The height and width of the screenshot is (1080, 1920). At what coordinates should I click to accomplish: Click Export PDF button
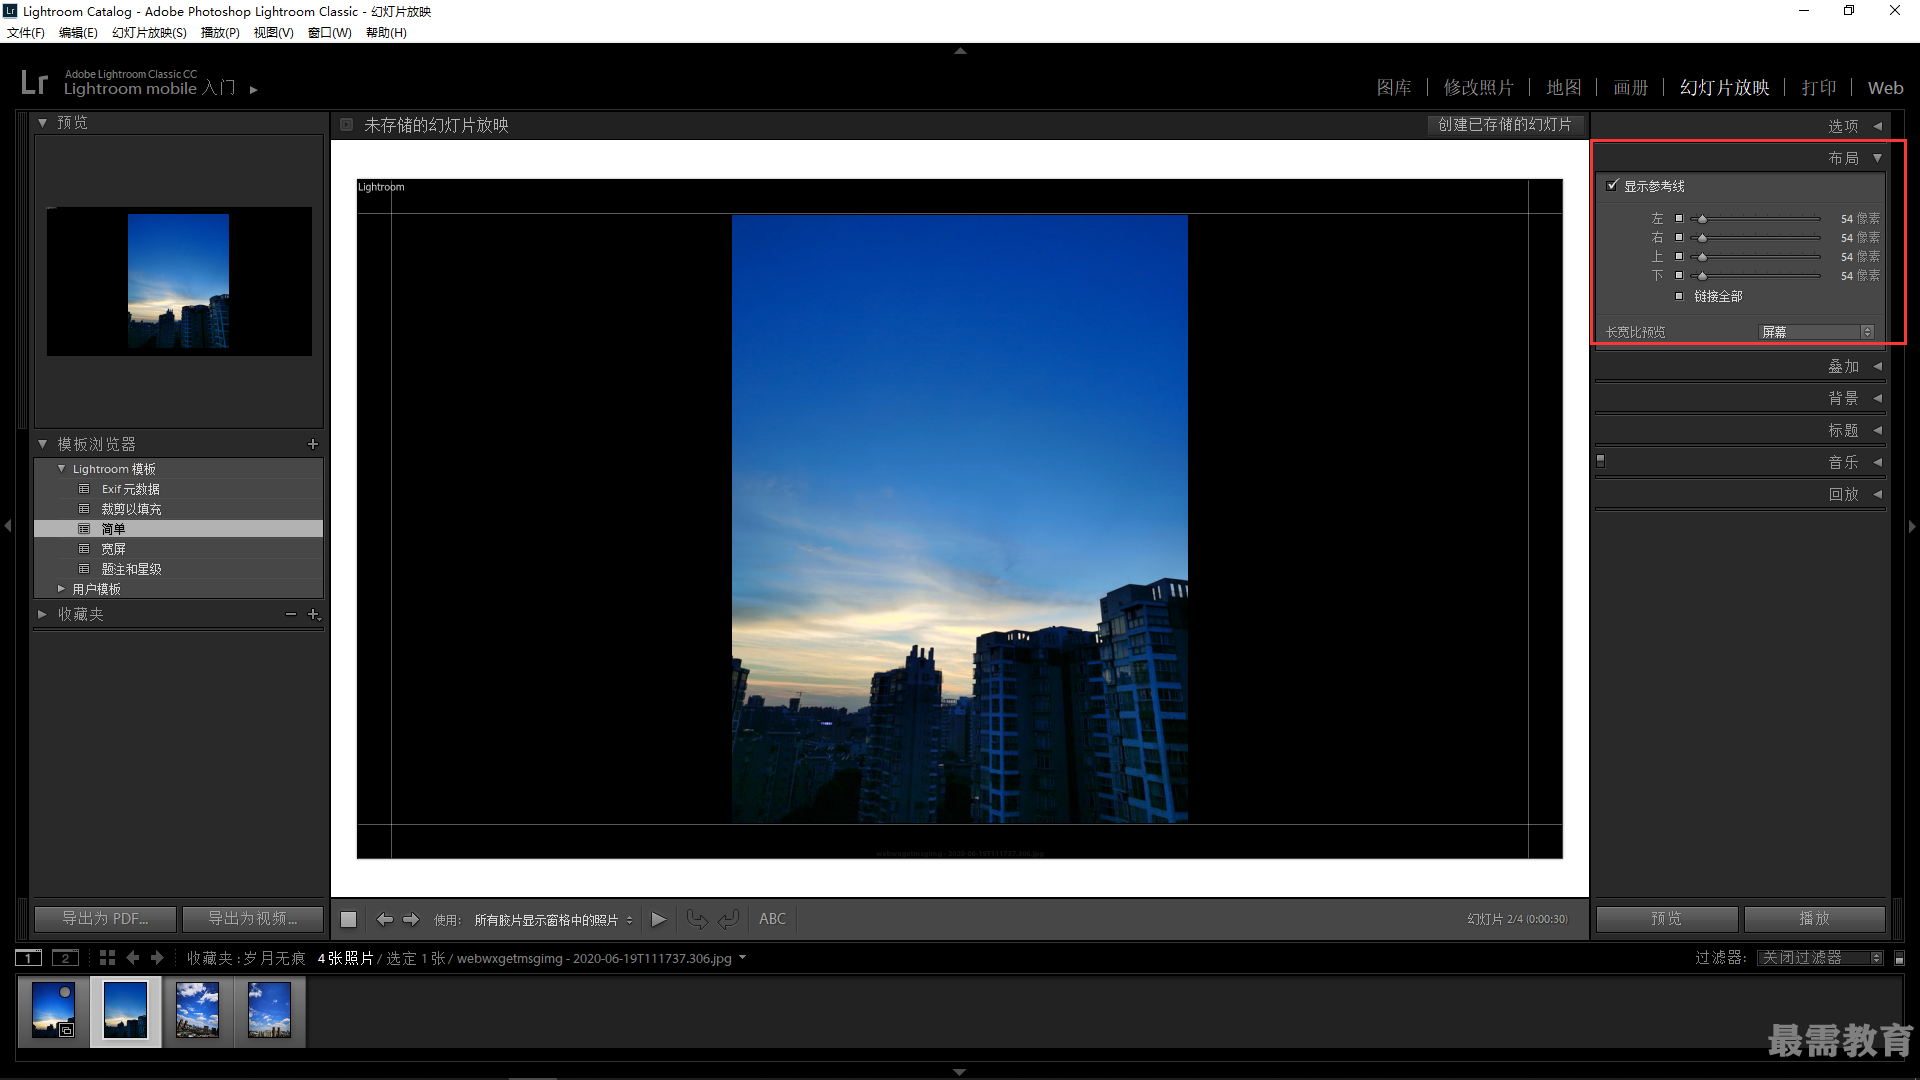tap(105, 919)
